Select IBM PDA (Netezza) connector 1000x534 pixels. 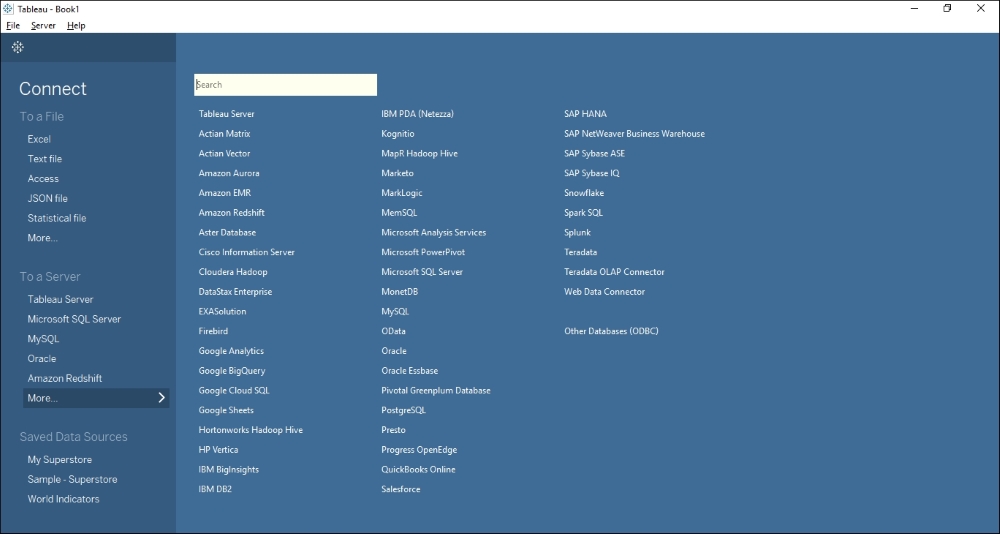(418, 114)
